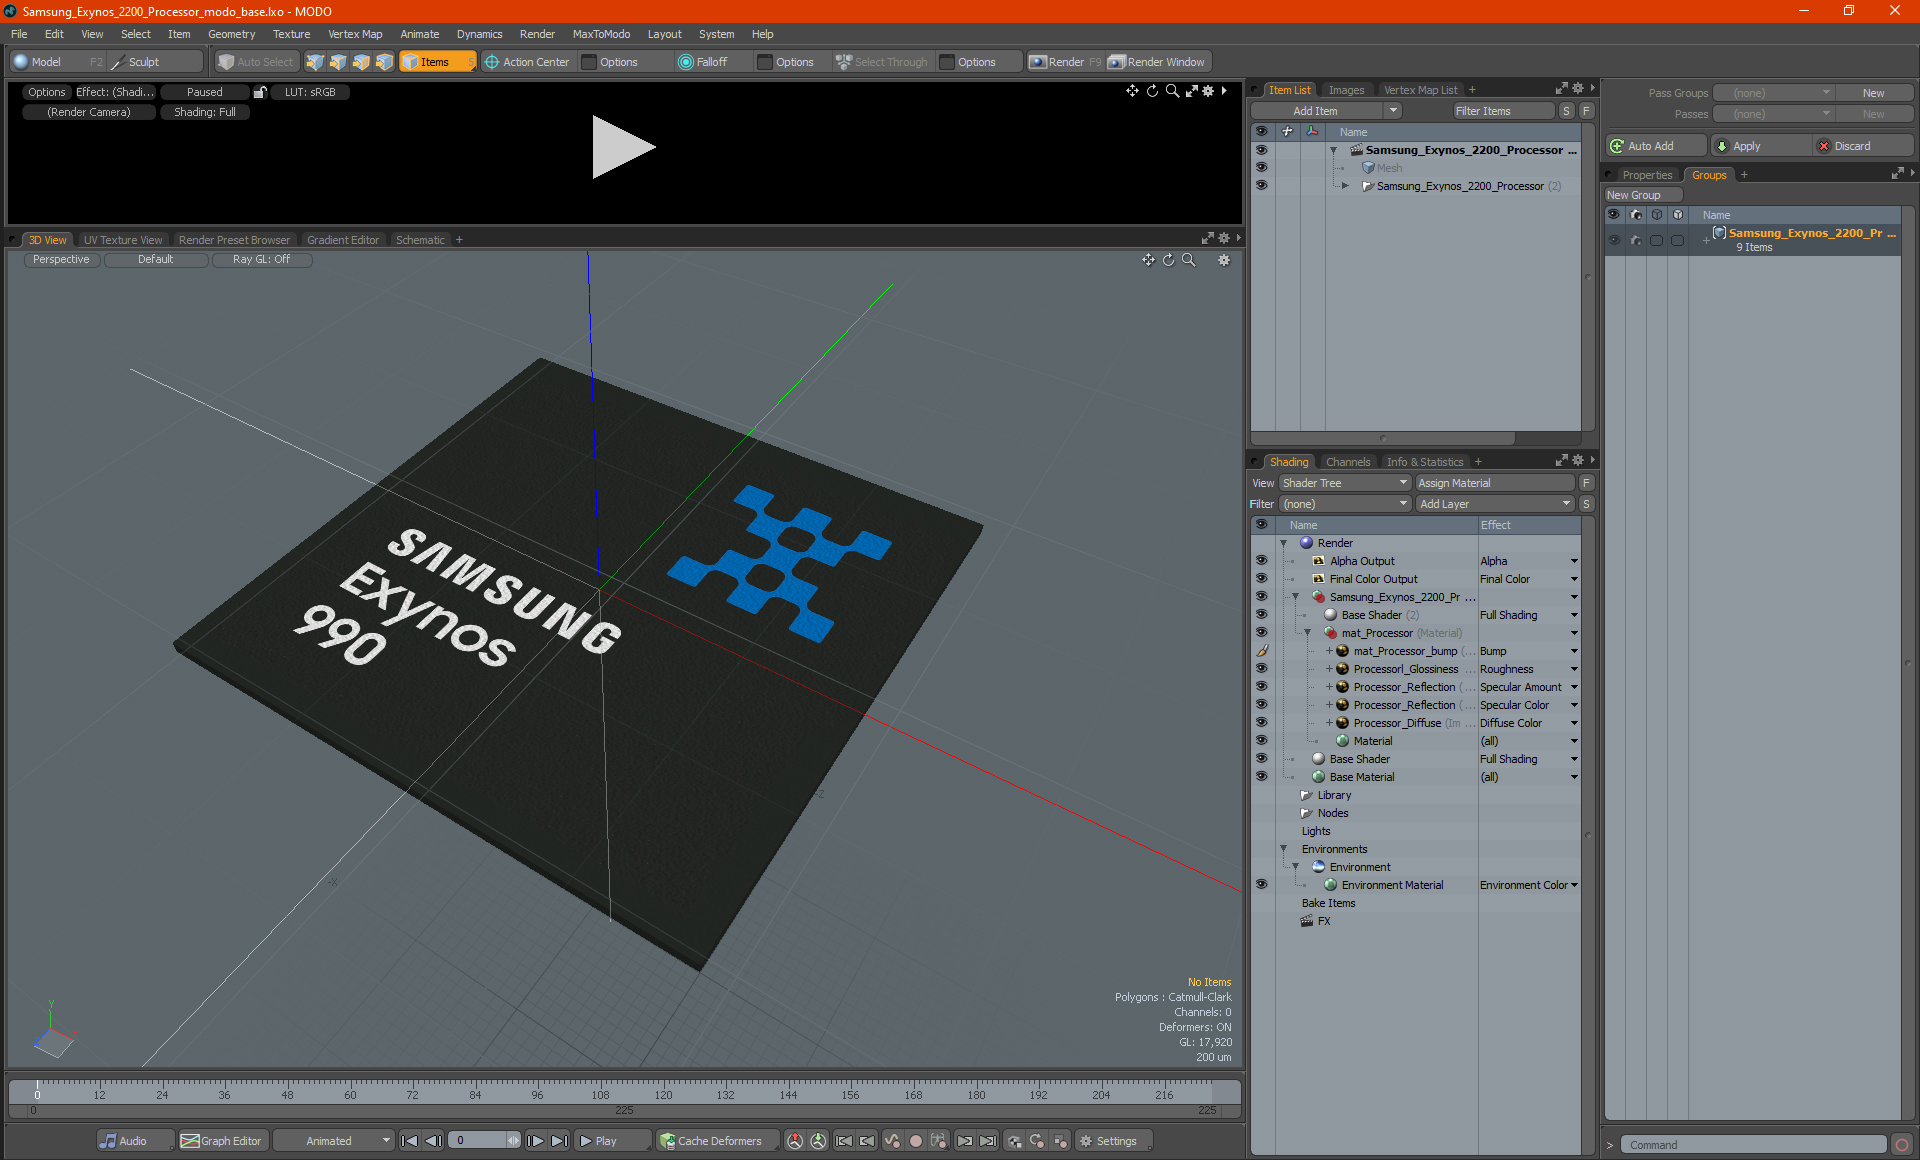The height and width of the screenshot is (1160, 1920).
Task: Select Materials selection mode icon
Action: tap(384, 62)
